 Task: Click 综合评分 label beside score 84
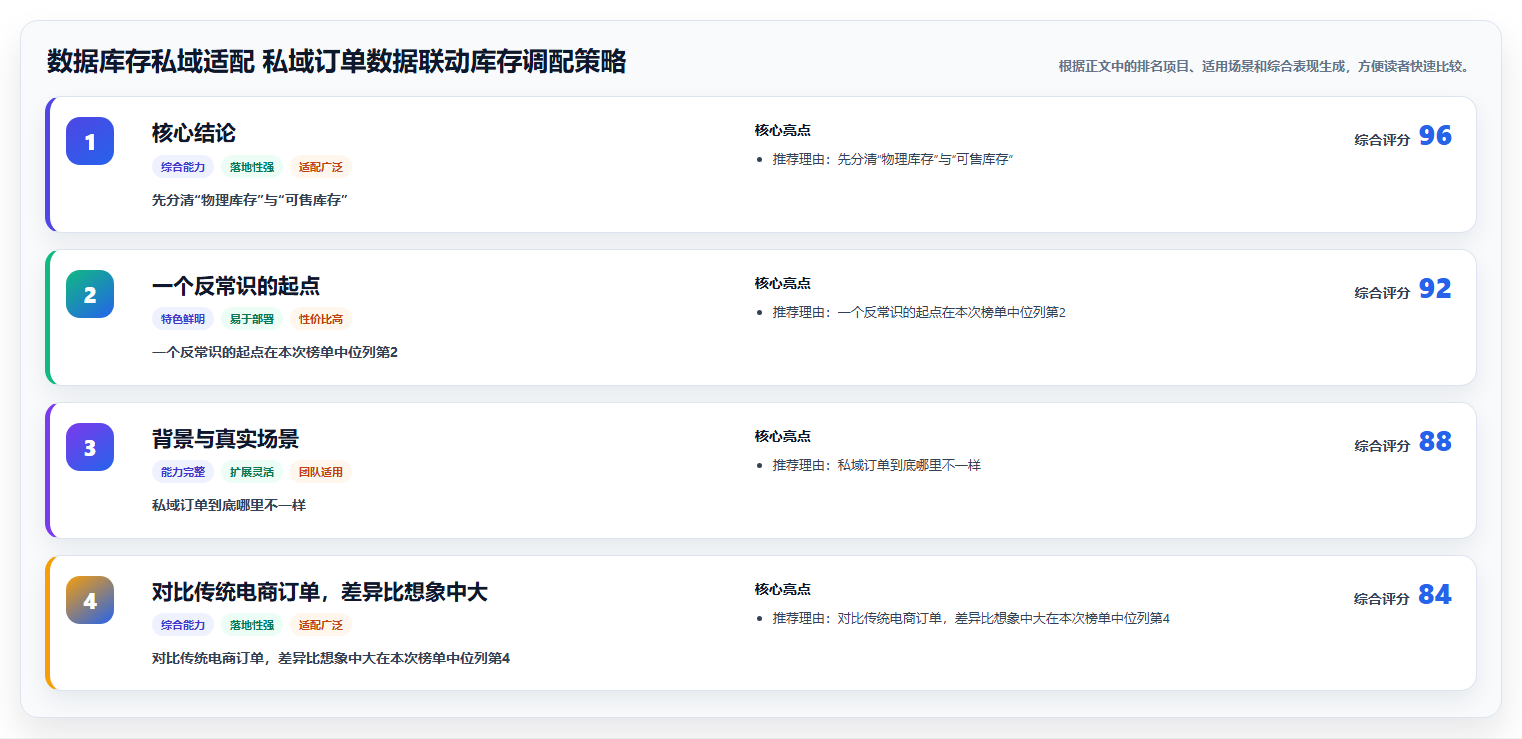pos(1382,599)
